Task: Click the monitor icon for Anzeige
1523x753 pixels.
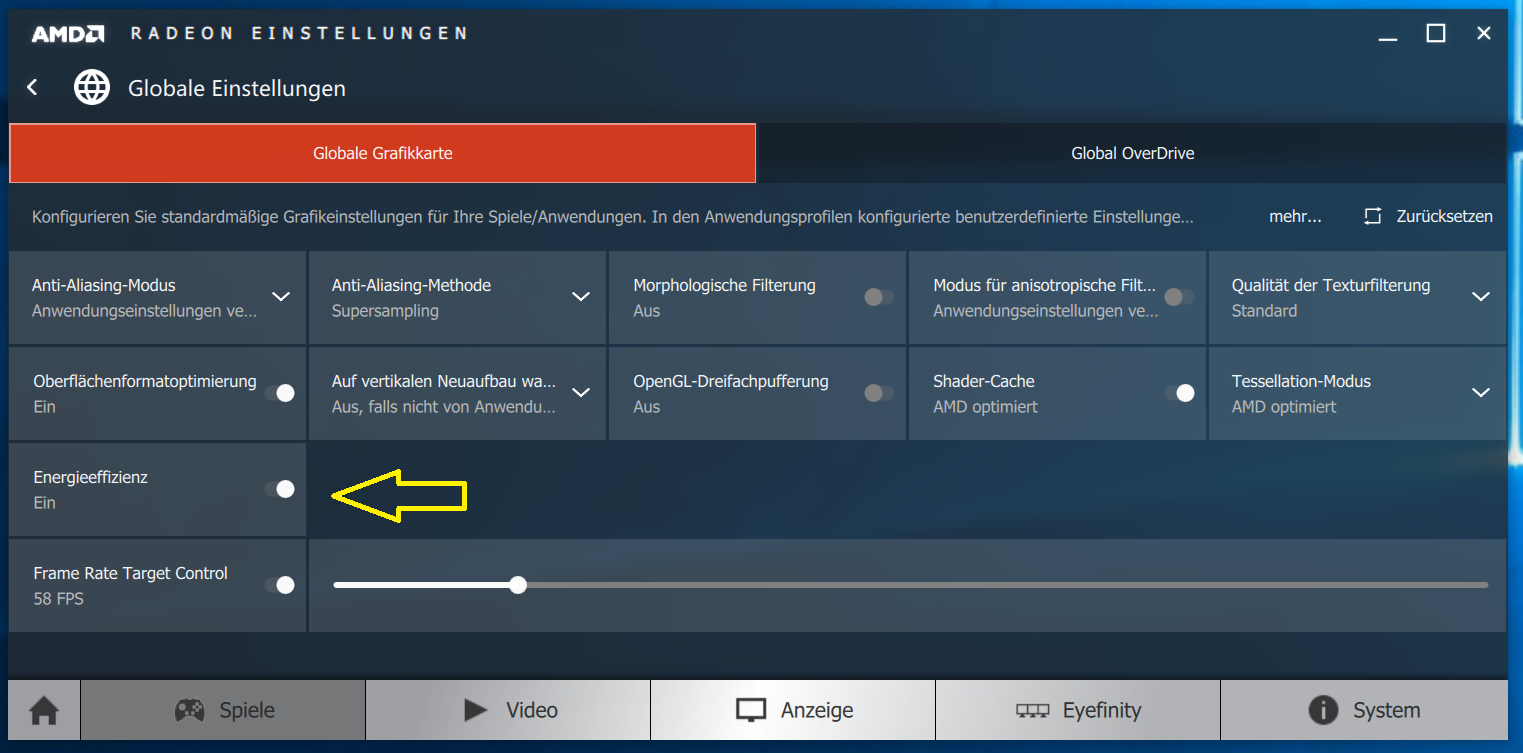Action: [750, 711]
